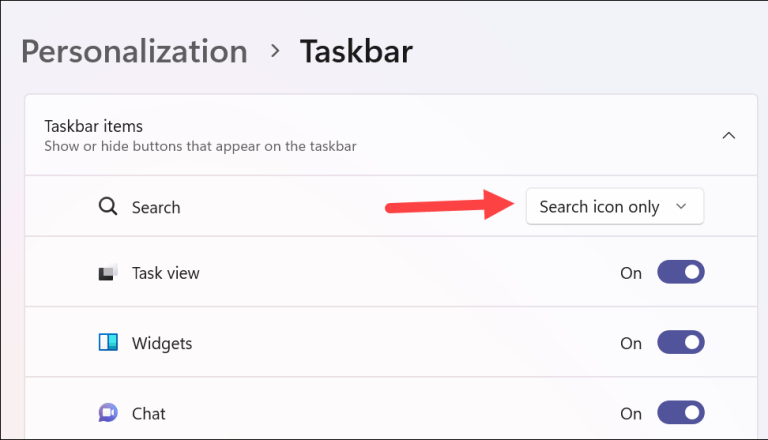This screenshot has height=440, width=768.
Task: Collapse the Taskbar items section chevron
Action: (729, 135)
